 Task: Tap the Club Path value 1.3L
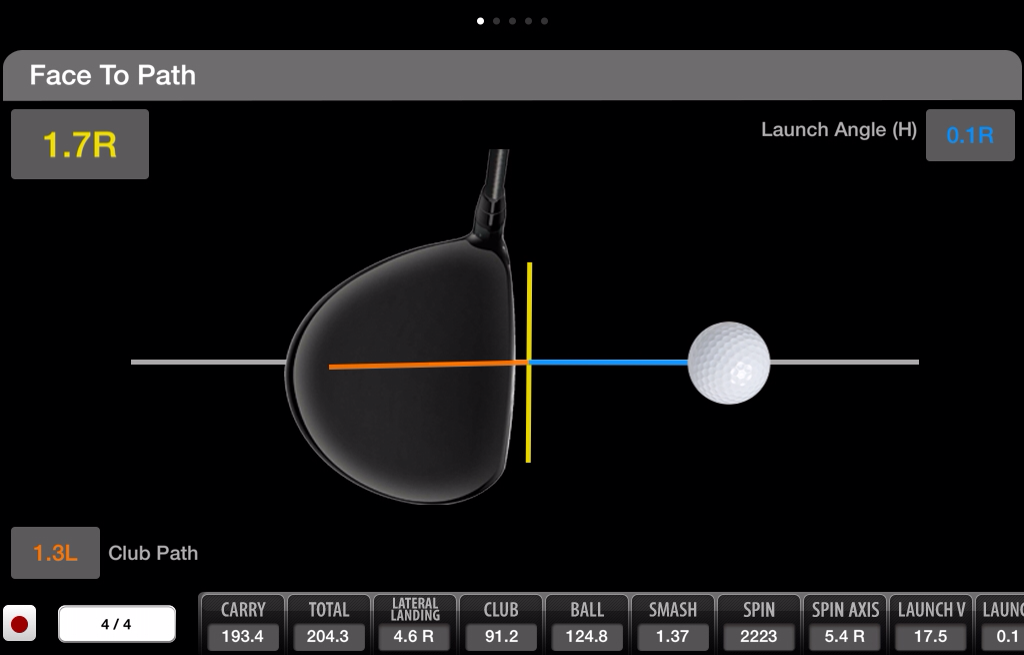pyautogui.click(x=55, y=553)
